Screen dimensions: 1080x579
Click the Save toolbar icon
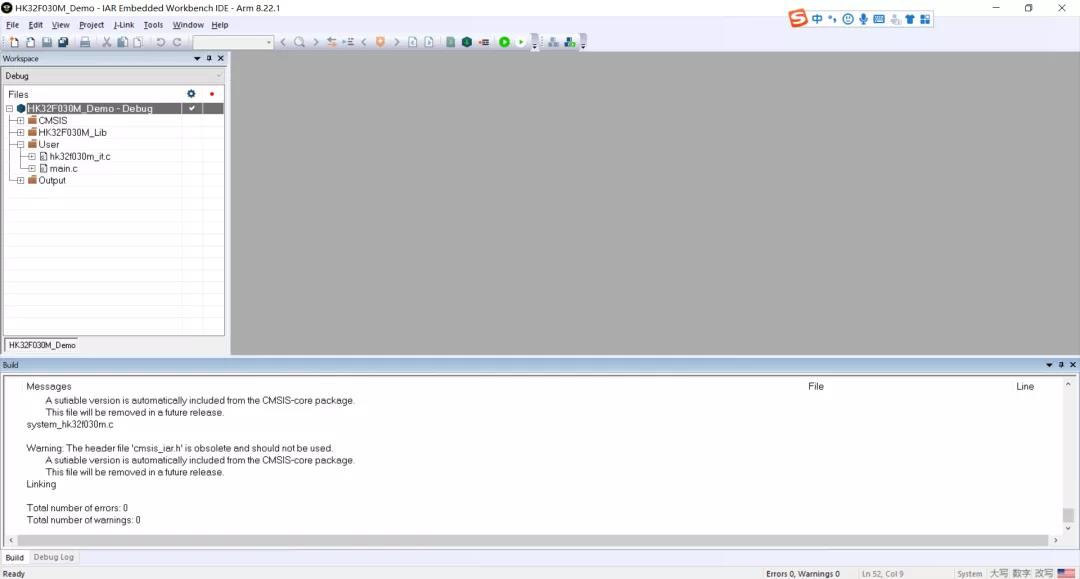click(x=47, y=42)
